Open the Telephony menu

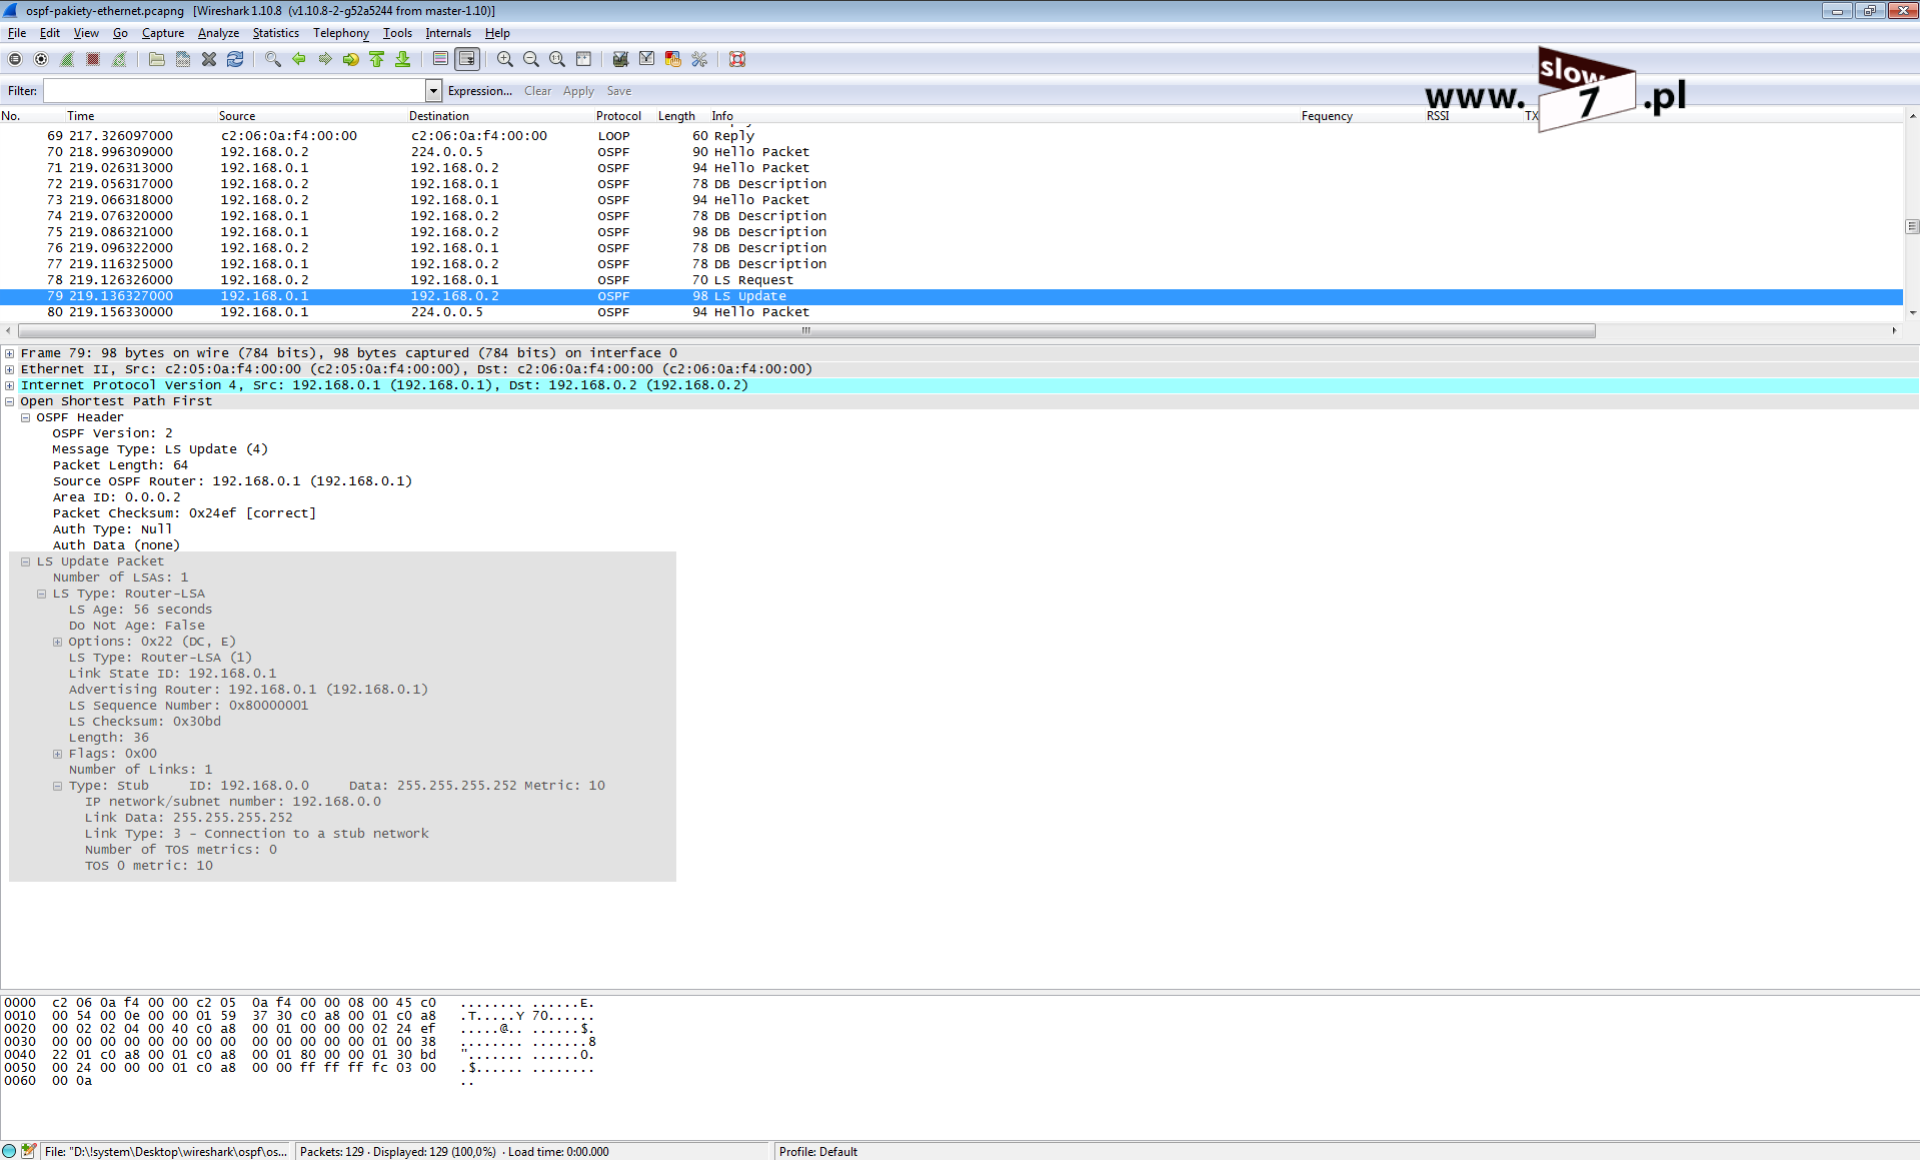tap(341, 33)
